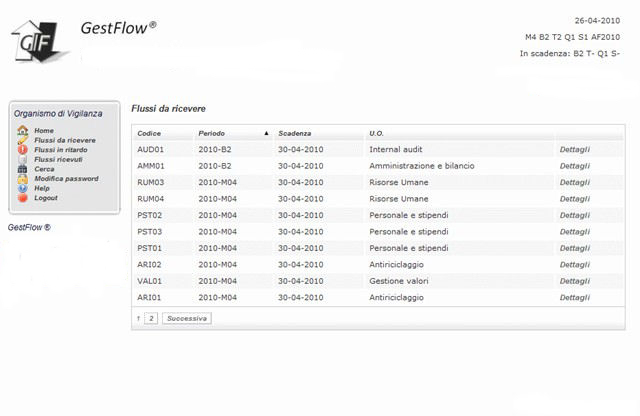Sort the table by Codice column header
Screen dimensions: 640x416
[149, 133]
